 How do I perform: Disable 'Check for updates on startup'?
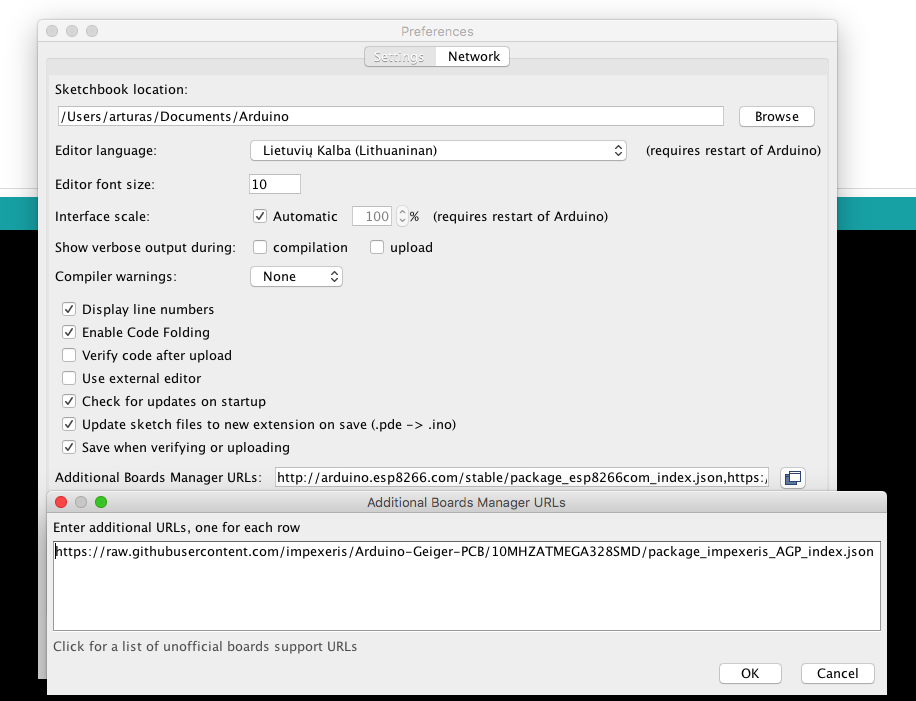[68, 401]
